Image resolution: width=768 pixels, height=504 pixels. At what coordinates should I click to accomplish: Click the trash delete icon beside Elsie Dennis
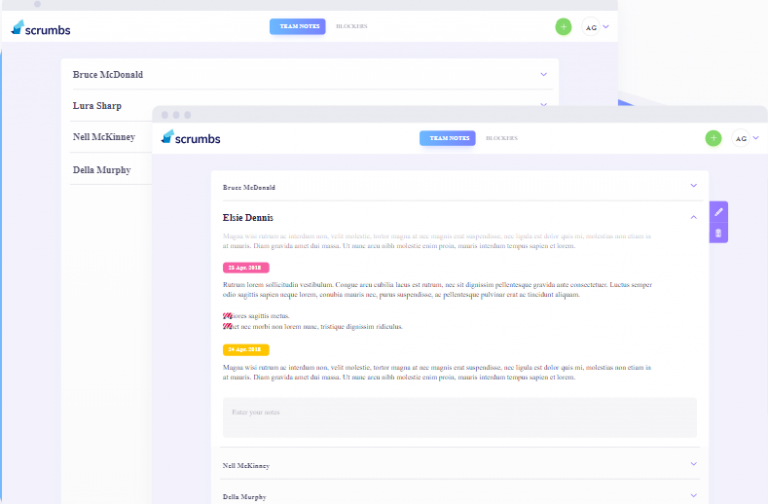718,233
